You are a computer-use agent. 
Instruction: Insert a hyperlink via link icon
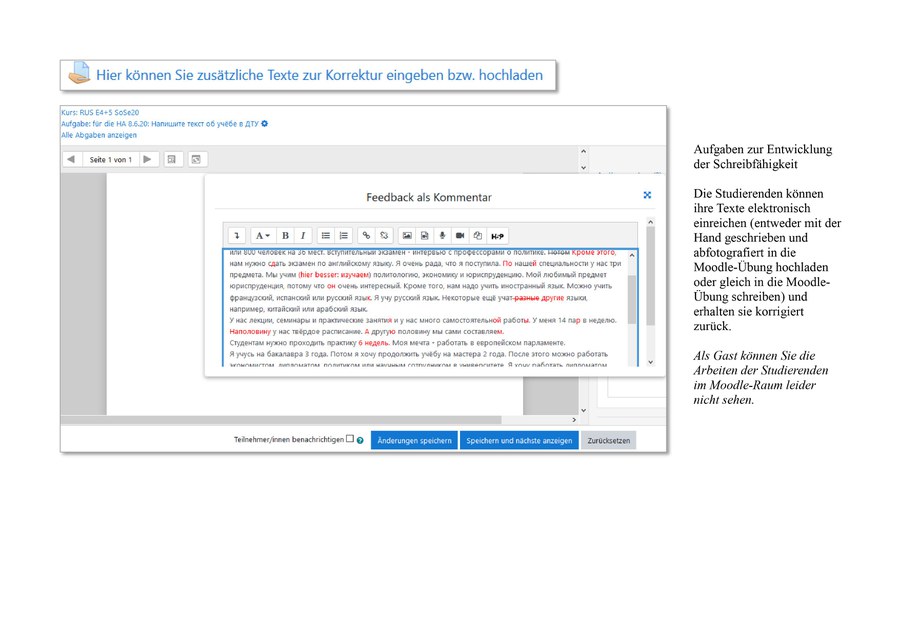[x=366, y=236]
